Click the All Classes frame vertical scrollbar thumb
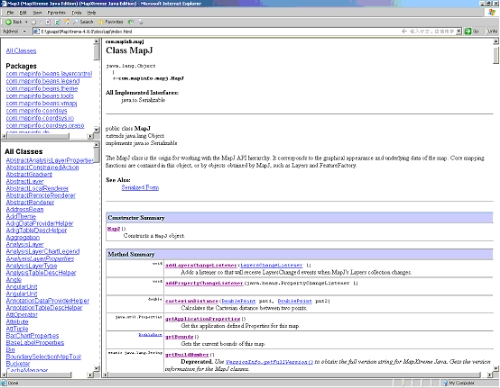 pyautogui.click(x=97, y=155)
